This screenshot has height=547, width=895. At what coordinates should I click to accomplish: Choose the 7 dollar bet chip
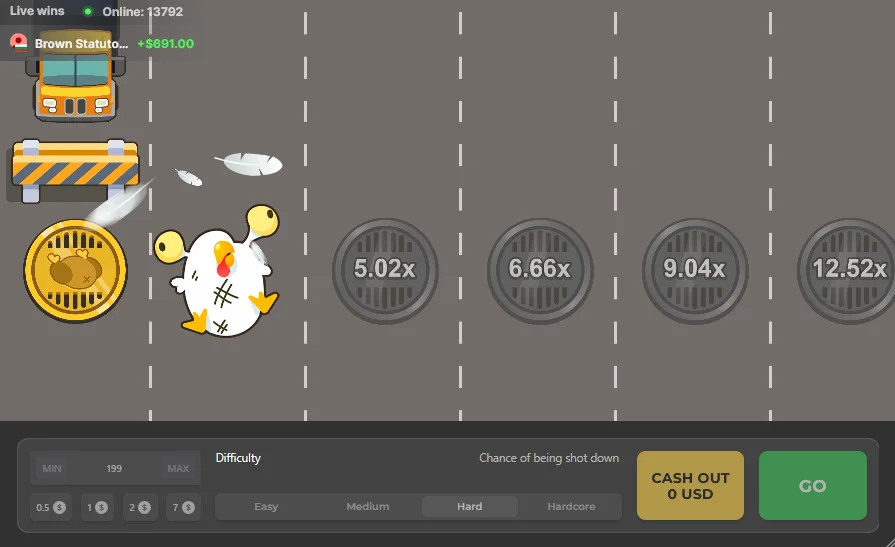tap(183, 507)
